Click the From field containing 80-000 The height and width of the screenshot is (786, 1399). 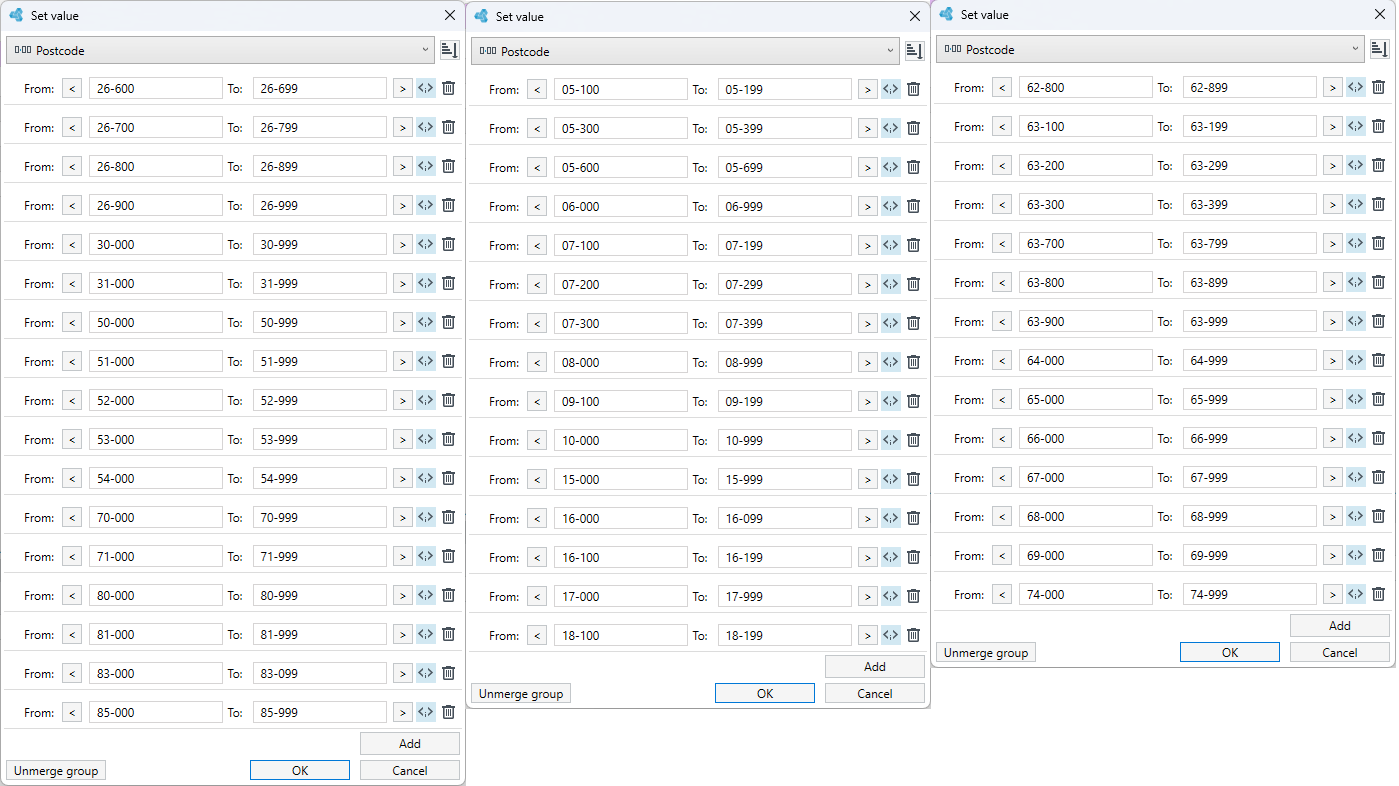[156, 595]
